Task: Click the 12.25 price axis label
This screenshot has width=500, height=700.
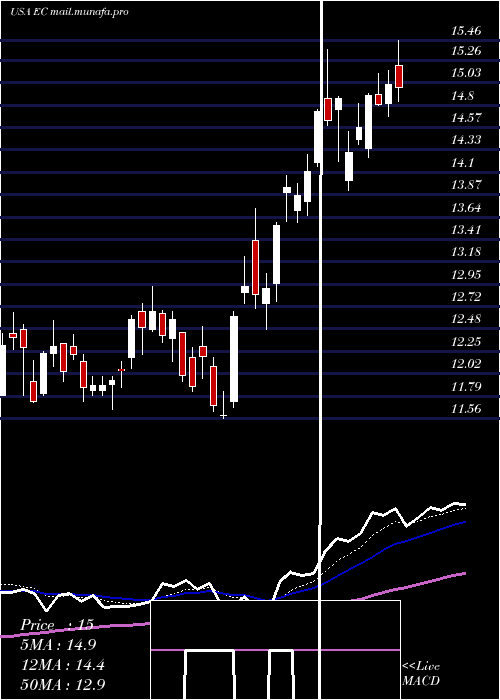Action: coord(466,342)
